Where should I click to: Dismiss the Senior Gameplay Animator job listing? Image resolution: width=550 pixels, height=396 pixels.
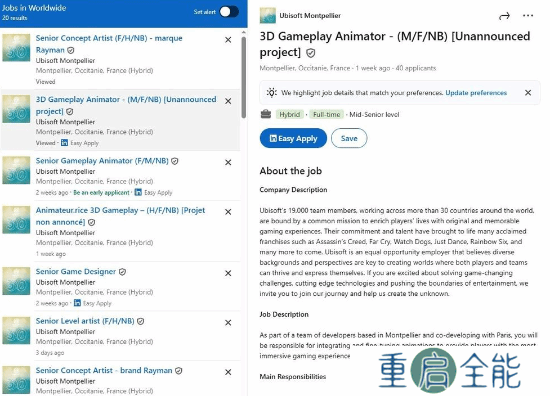(228, 162)
